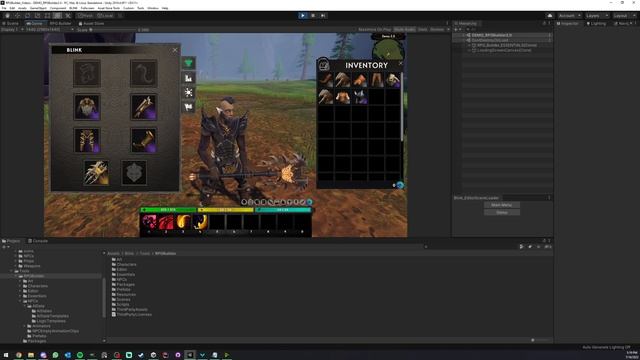Select the Move tool in Unity toolbar
The height and width of the screenshot is (360, 640).
[x=18, y=16]
